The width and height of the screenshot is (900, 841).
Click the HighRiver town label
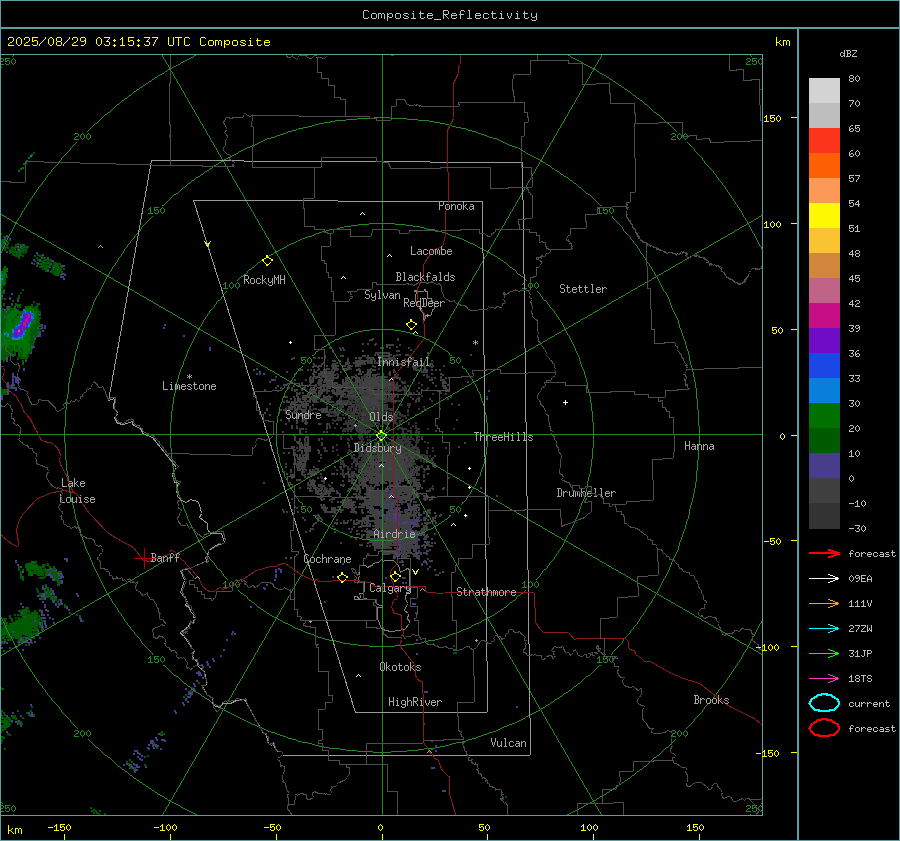[x=415, y=702]
